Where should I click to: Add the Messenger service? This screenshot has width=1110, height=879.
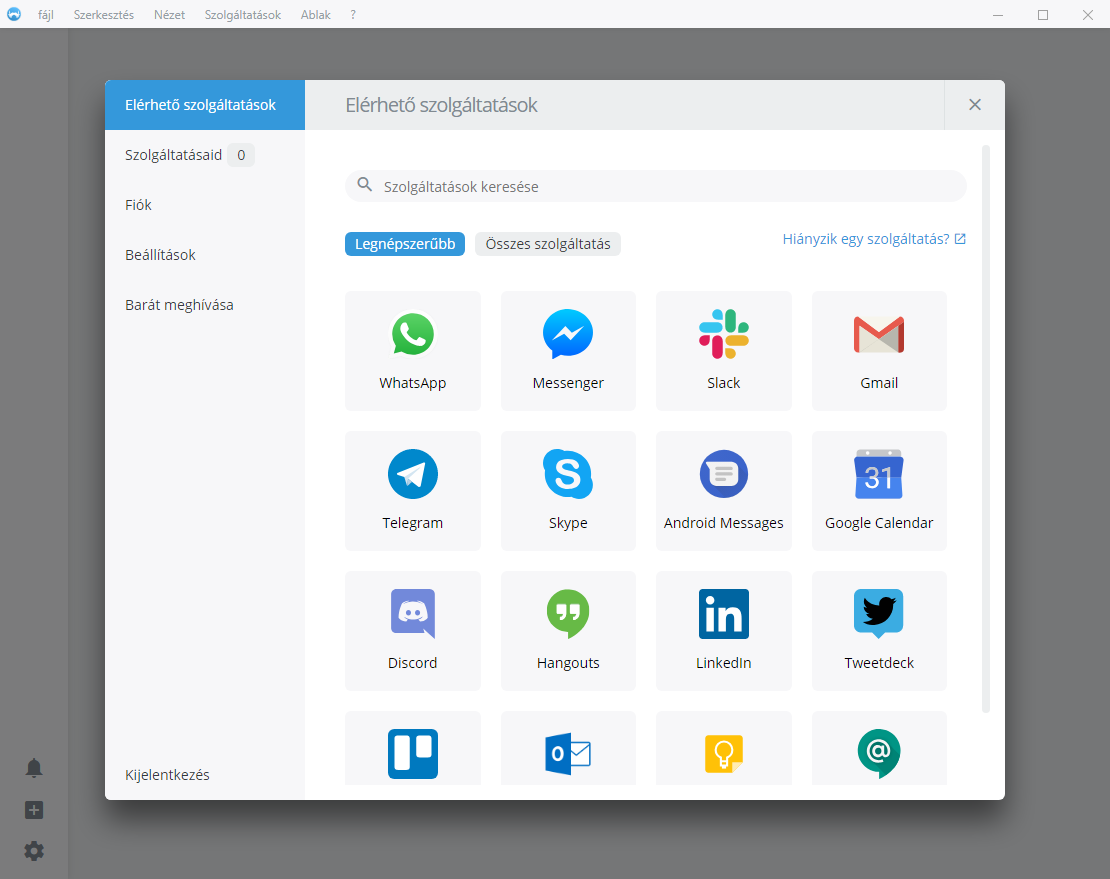pyautogui.click(x=567, y=336)
